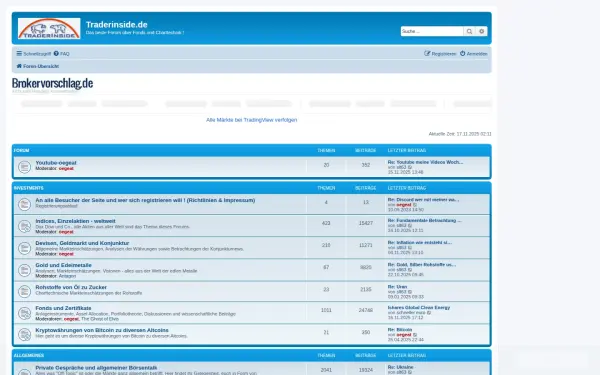View latest post icon in Rohstoffe row
Image resolution: width=600 pixels, height=375 pixels.
click(410, 292)
